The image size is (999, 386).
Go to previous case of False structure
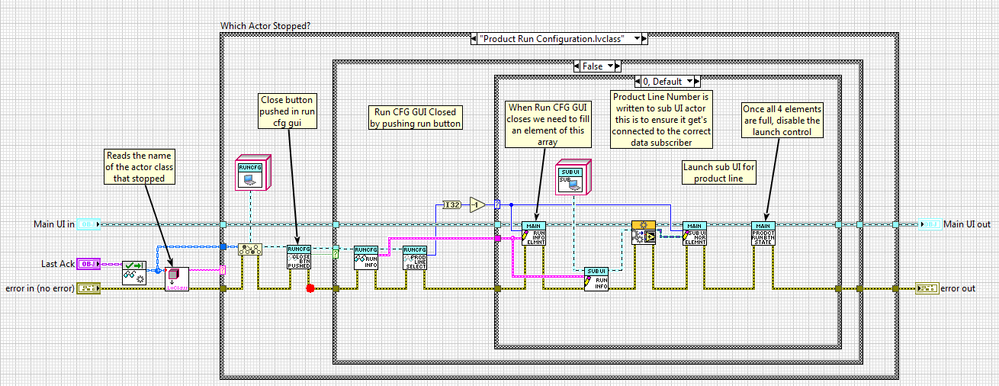[576, 66]
